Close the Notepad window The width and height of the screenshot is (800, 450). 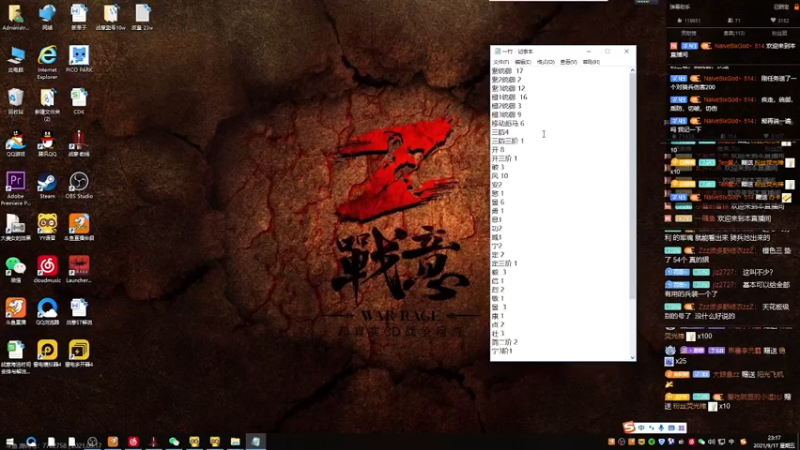pyautogui.click(x=627, y=52)
